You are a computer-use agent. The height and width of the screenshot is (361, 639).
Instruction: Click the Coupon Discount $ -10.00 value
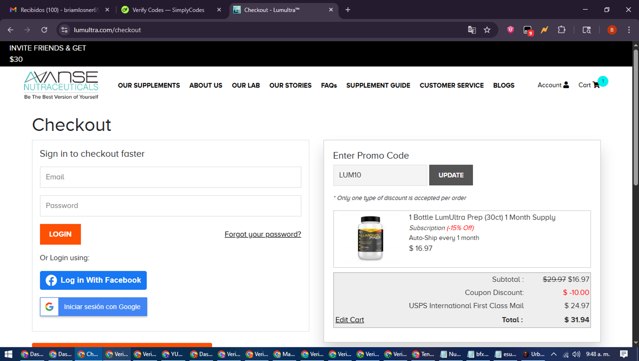click(x=576, y=293)
